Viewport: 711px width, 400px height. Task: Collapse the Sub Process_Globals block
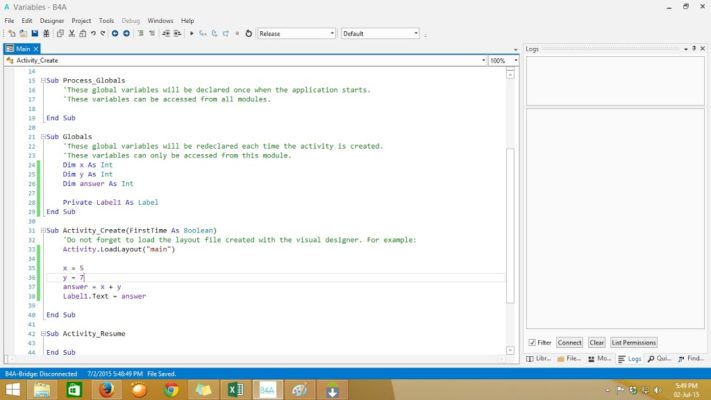(43, 80)
